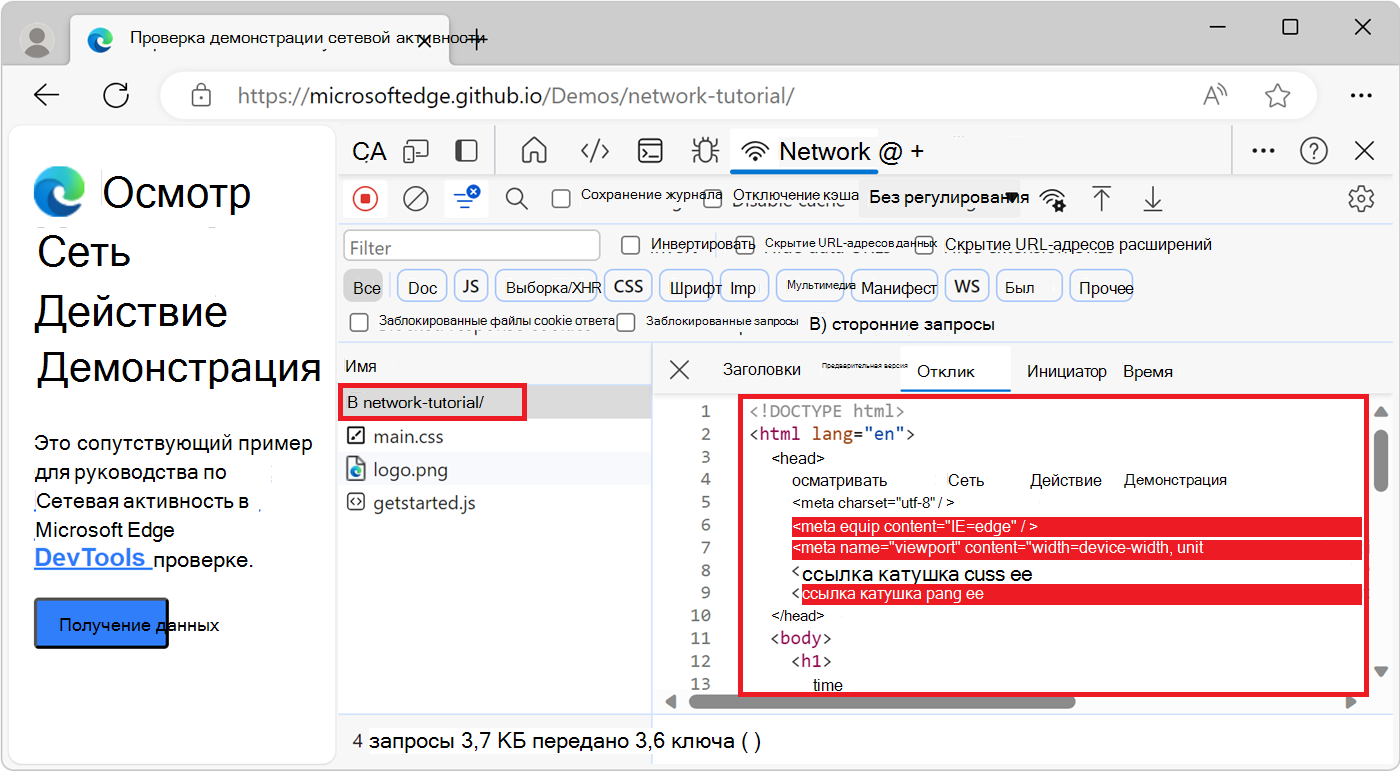Stop recording the network log
Screen dimensions: 1400x771
[366, 199]
